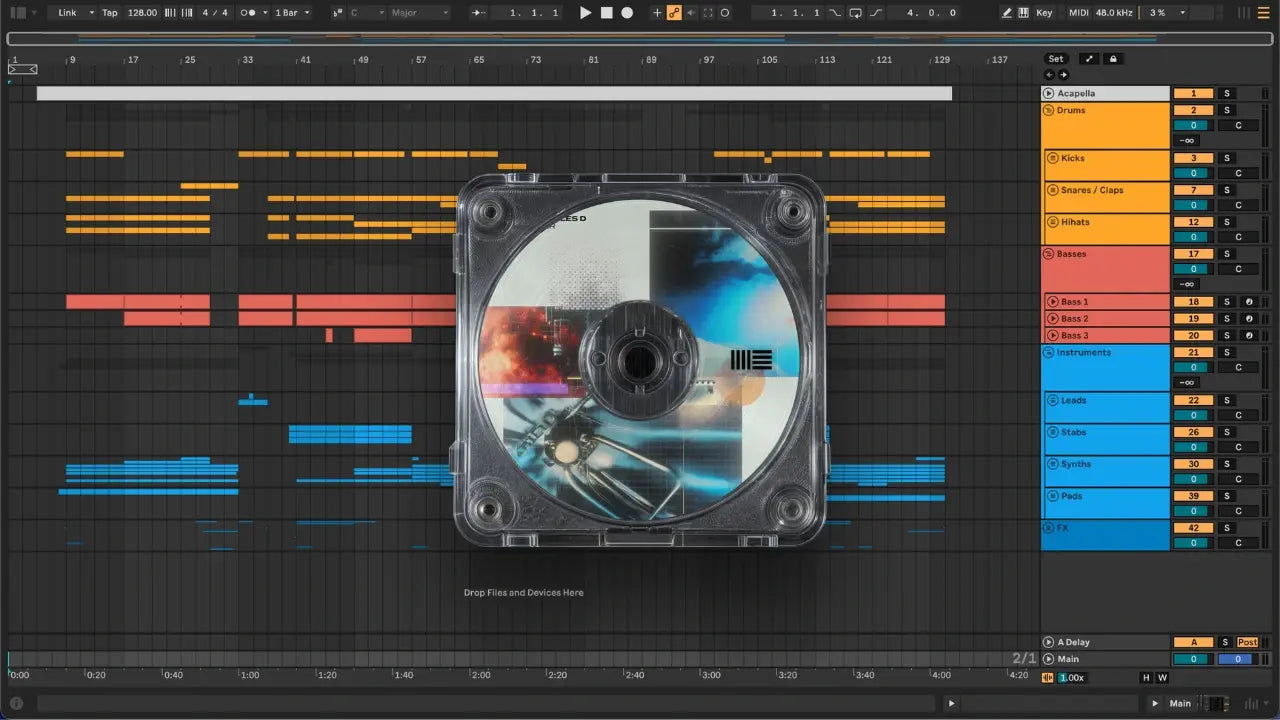
Task: Jump to the next locator arrow
Action: tap(1063, 74)
